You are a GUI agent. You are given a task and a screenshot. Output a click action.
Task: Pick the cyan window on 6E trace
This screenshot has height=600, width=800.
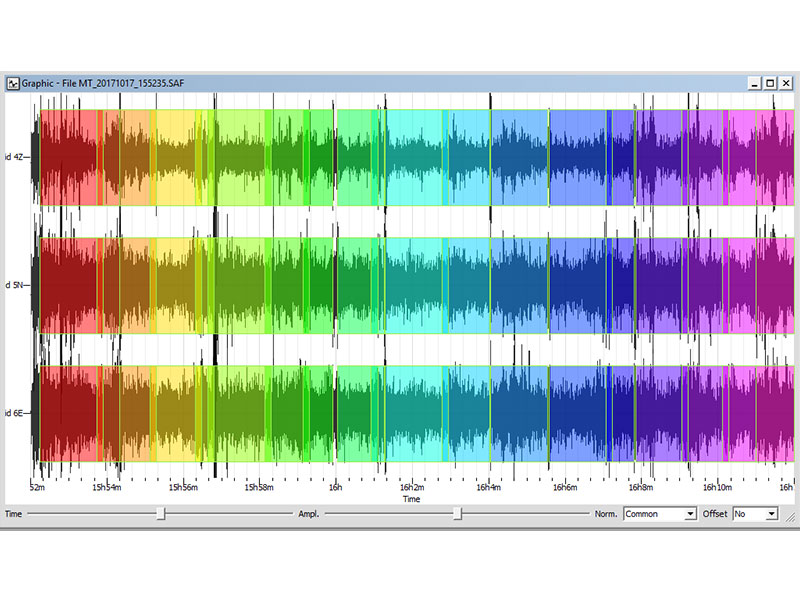click(x=414, y=413)
